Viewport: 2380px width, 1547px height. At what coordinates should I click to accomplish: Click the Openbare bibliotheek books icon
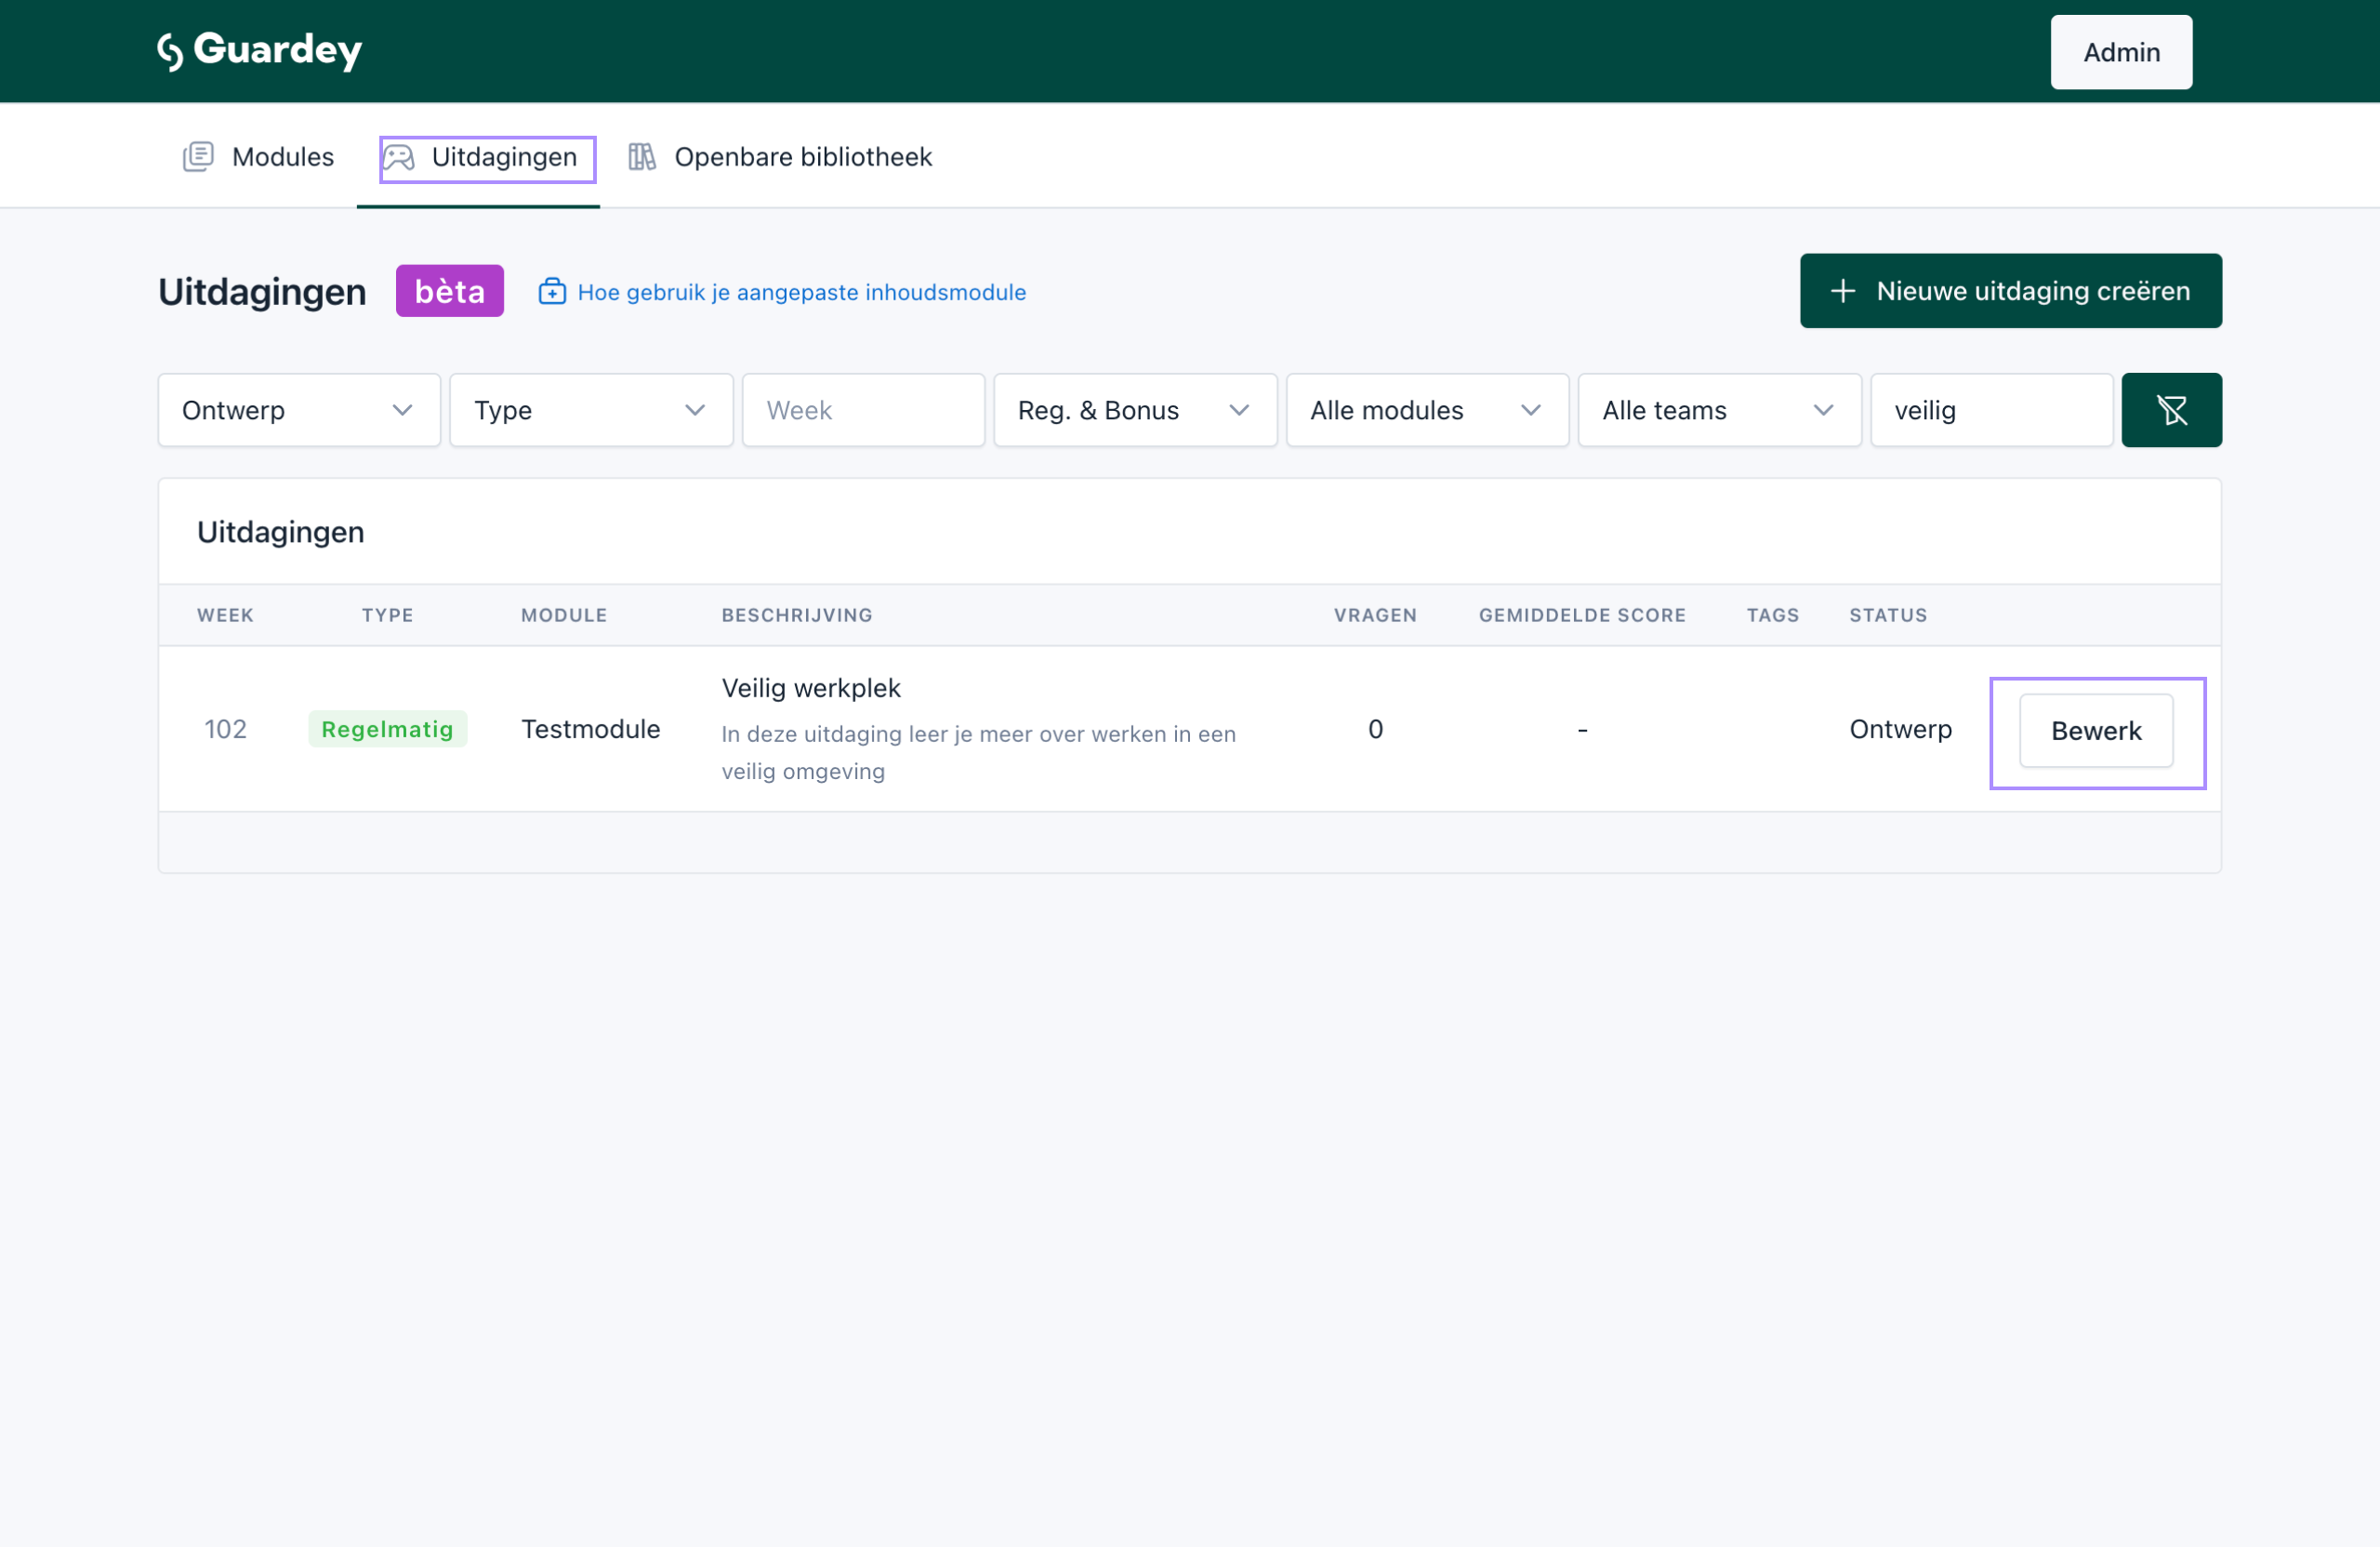click(x=642, y=157)
